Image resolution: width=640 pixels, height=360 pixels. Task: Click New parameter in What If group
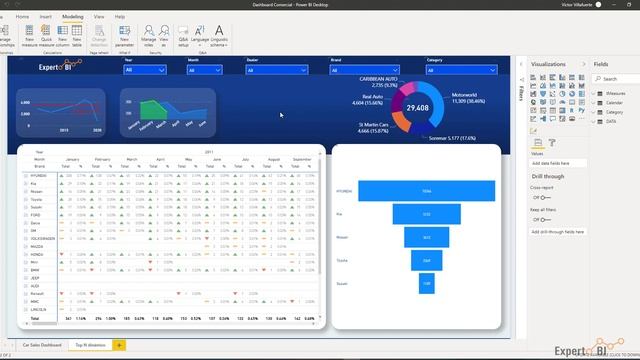point(124,36)
